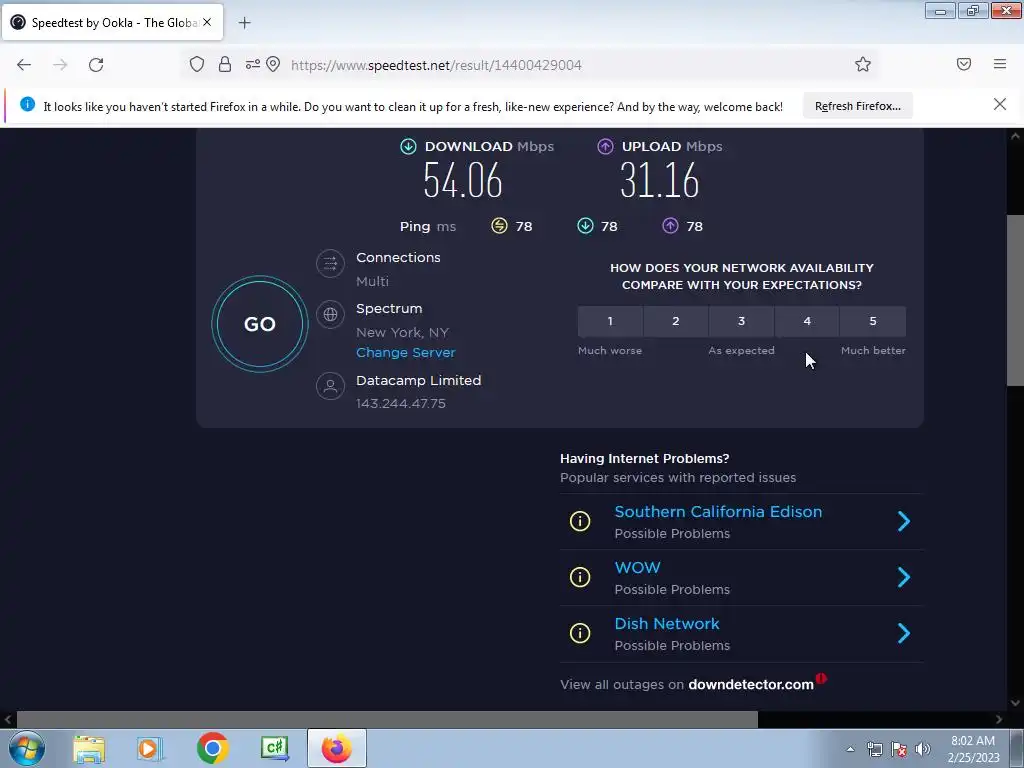Image resolution: width=1024 pixels, height=768 pixels.
Task: Open the Southern California Edison outage link
Action: point(718,511)
